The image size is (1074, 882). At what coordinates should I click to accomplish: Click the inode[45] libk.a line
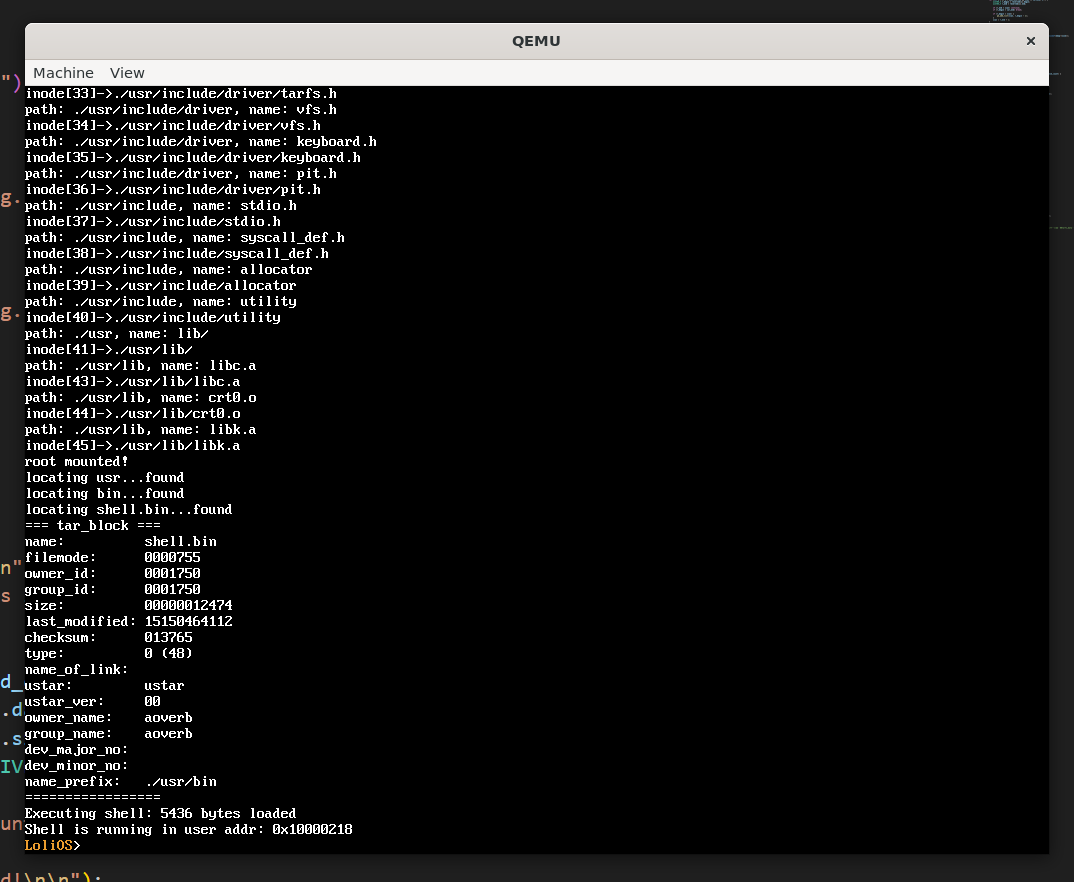pyautogui.click(x=132, y=445)
